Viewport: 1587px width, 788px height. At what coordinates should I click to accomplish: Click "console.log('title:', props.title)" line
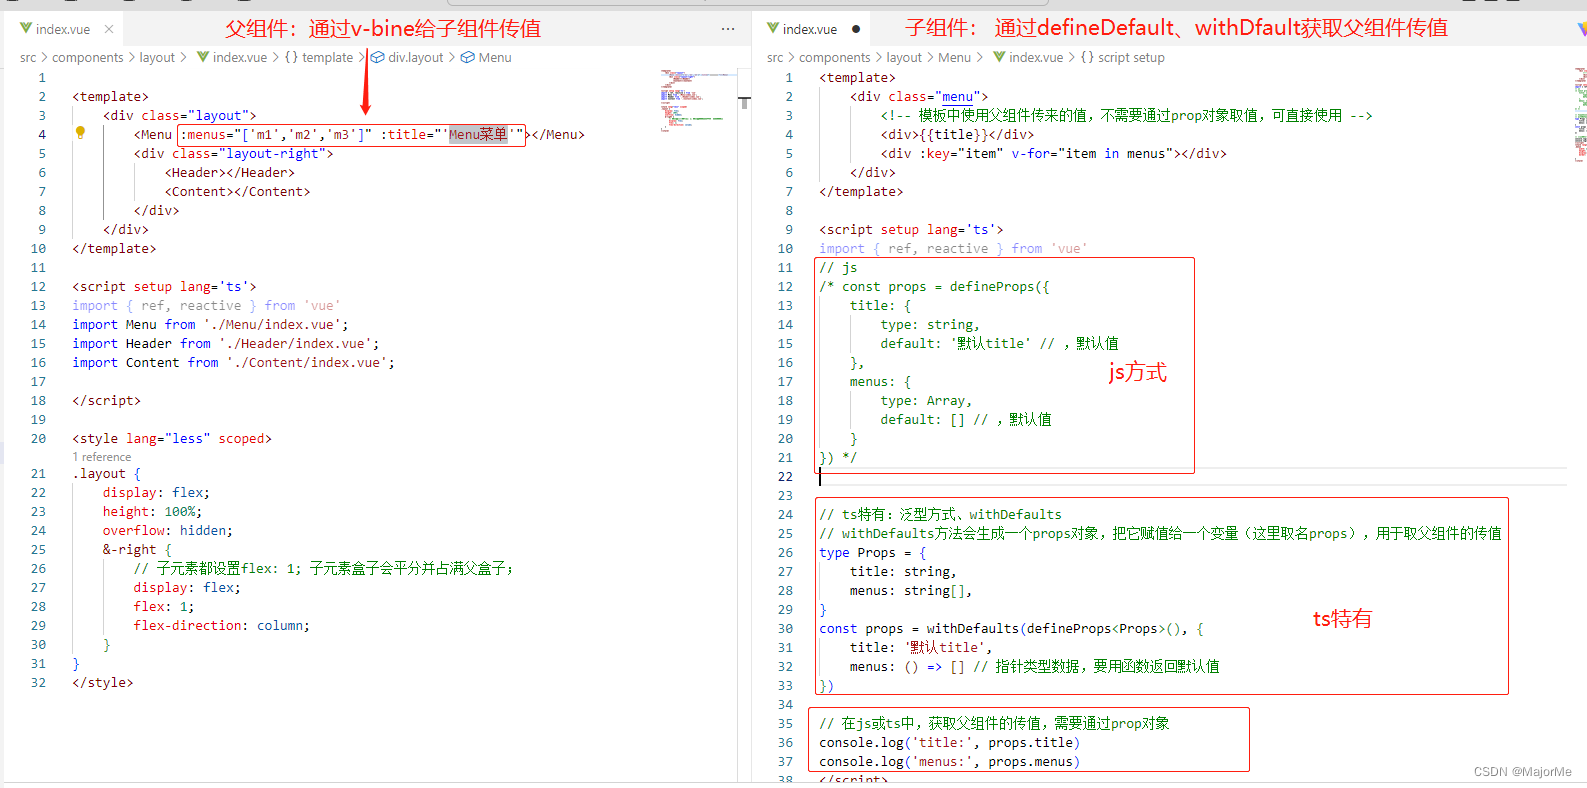949,743
